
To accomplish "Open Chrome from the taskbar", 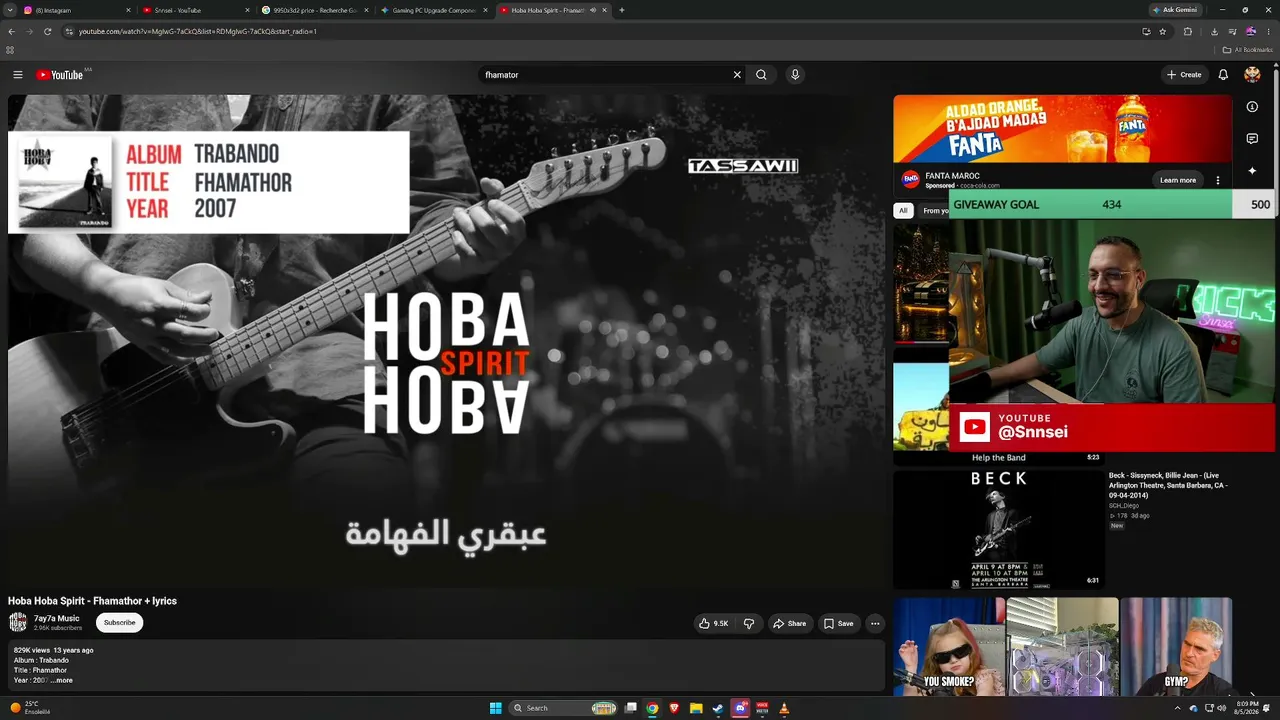I will pos(652,708).
